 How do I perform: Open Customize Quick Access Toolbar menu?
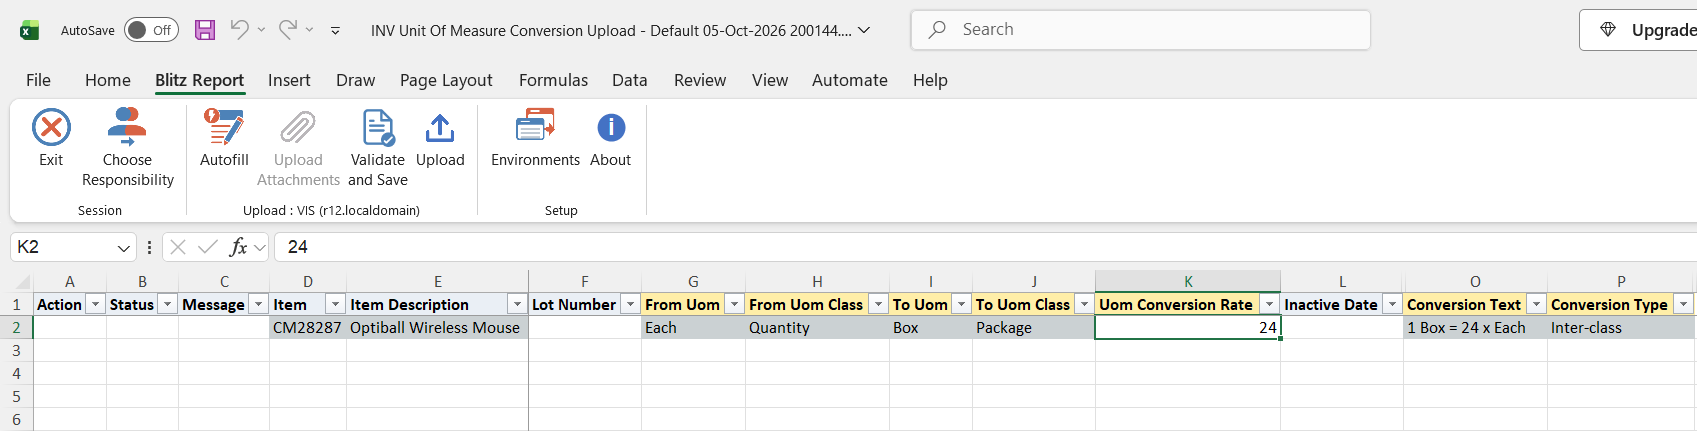pyautogui.click(x=335, y=31)
